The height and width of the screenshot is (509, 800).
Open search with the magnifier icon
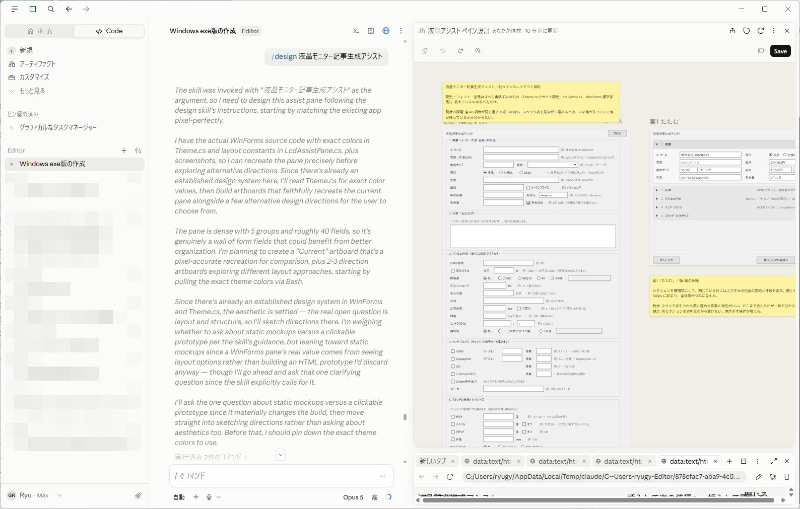pos(51,9)
